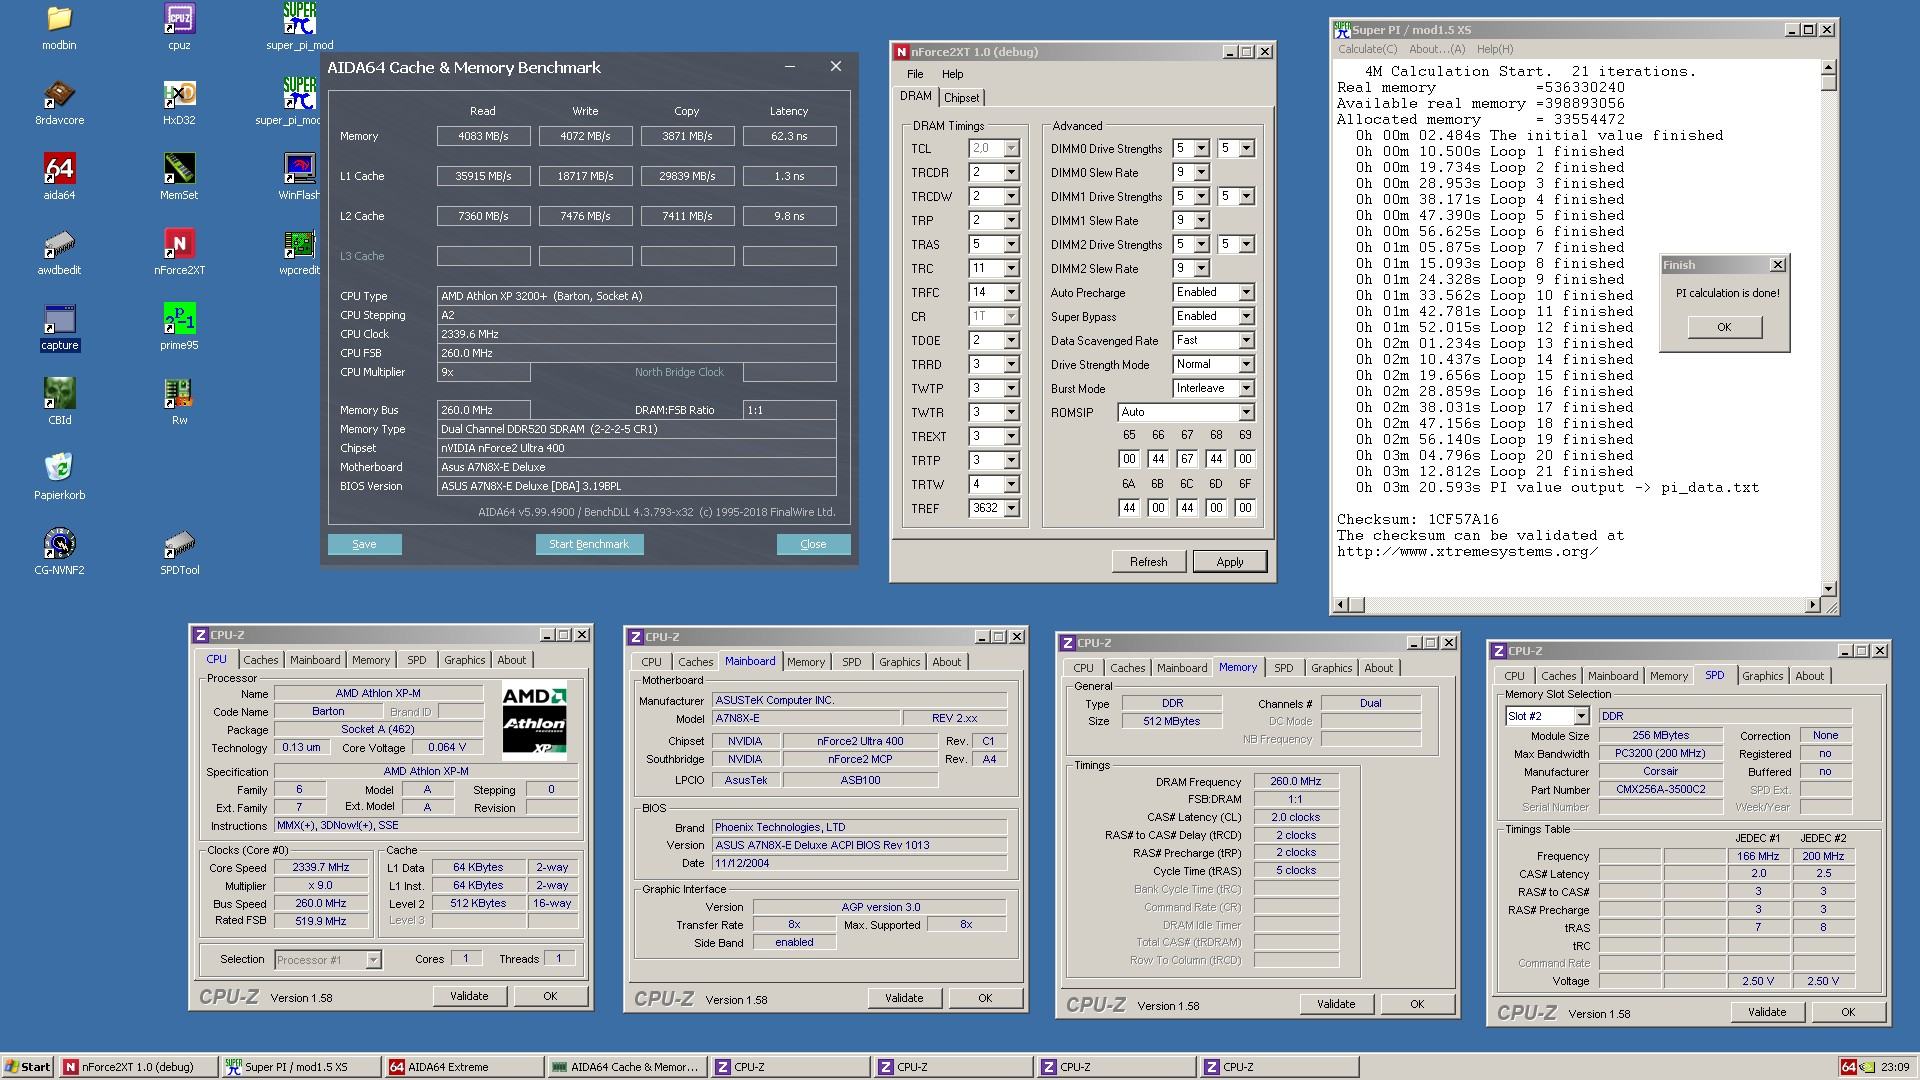The width and height of the screenshot is (1920, 1080).
Task: Open the modbin folder desktop icon
Action: point(59,27)
